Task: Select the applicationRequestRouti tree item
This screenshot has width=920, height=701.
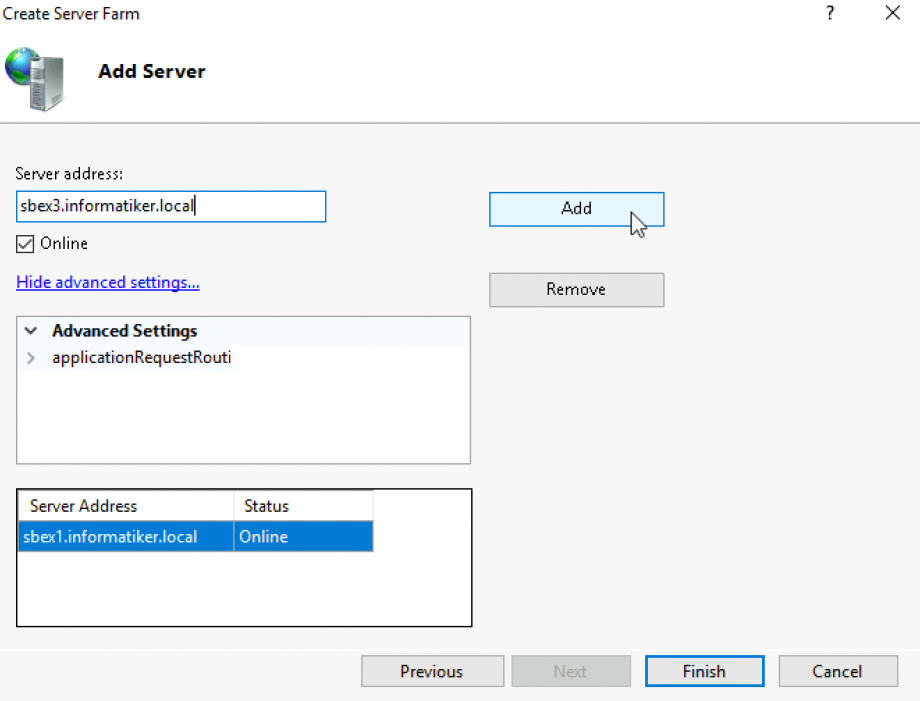Action: 140,357
